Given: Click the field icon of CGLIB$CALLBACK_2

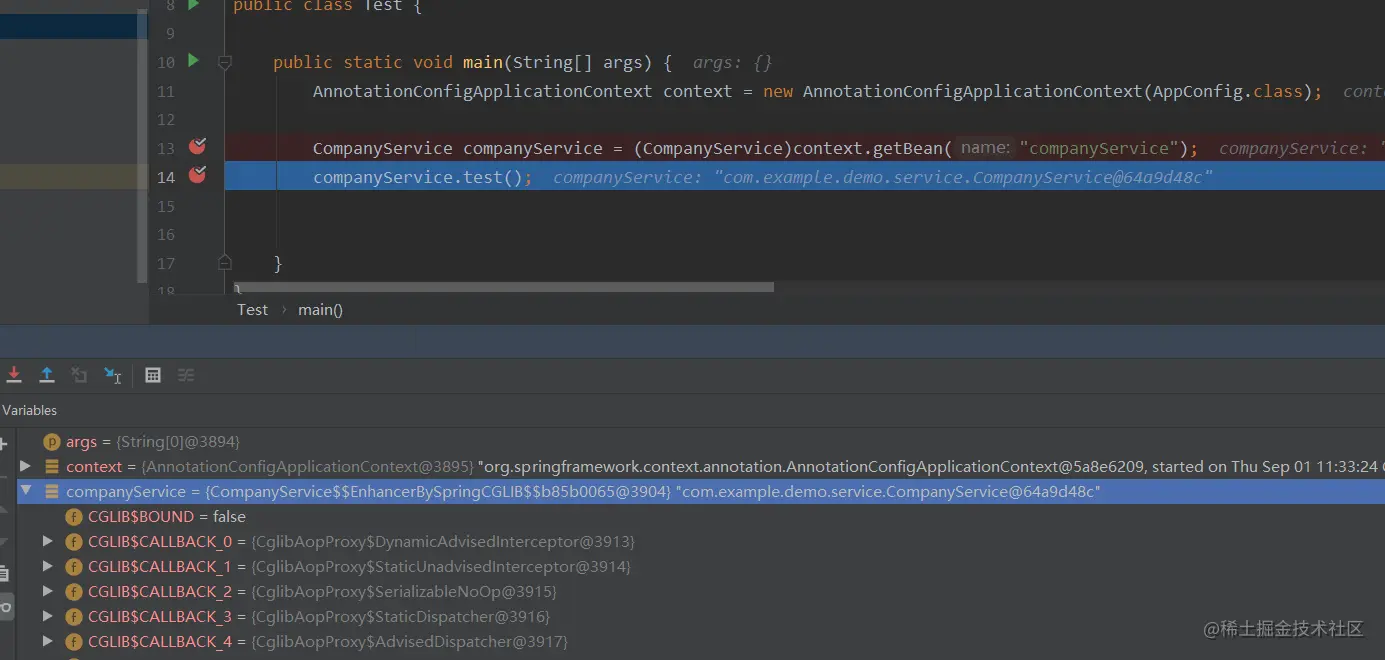Looking at the screenshot, I should (74, 591).
